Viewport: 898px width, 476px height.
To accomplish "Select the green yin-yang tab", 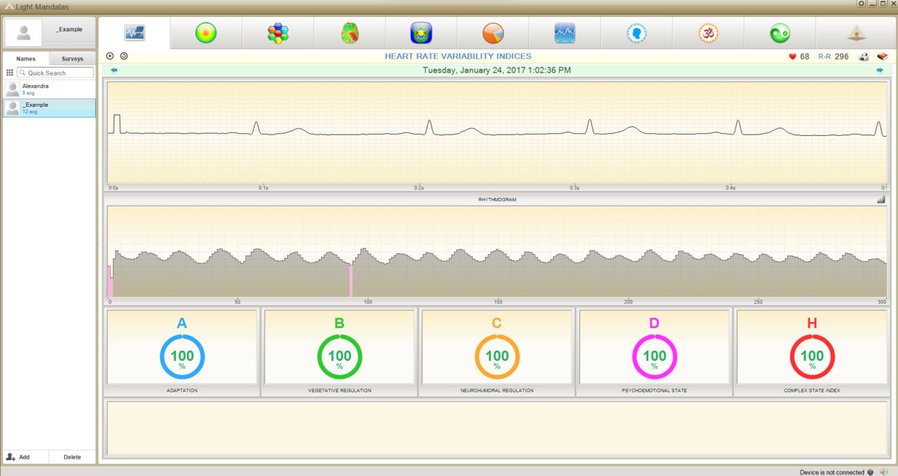I will click(x=781, y=33).
